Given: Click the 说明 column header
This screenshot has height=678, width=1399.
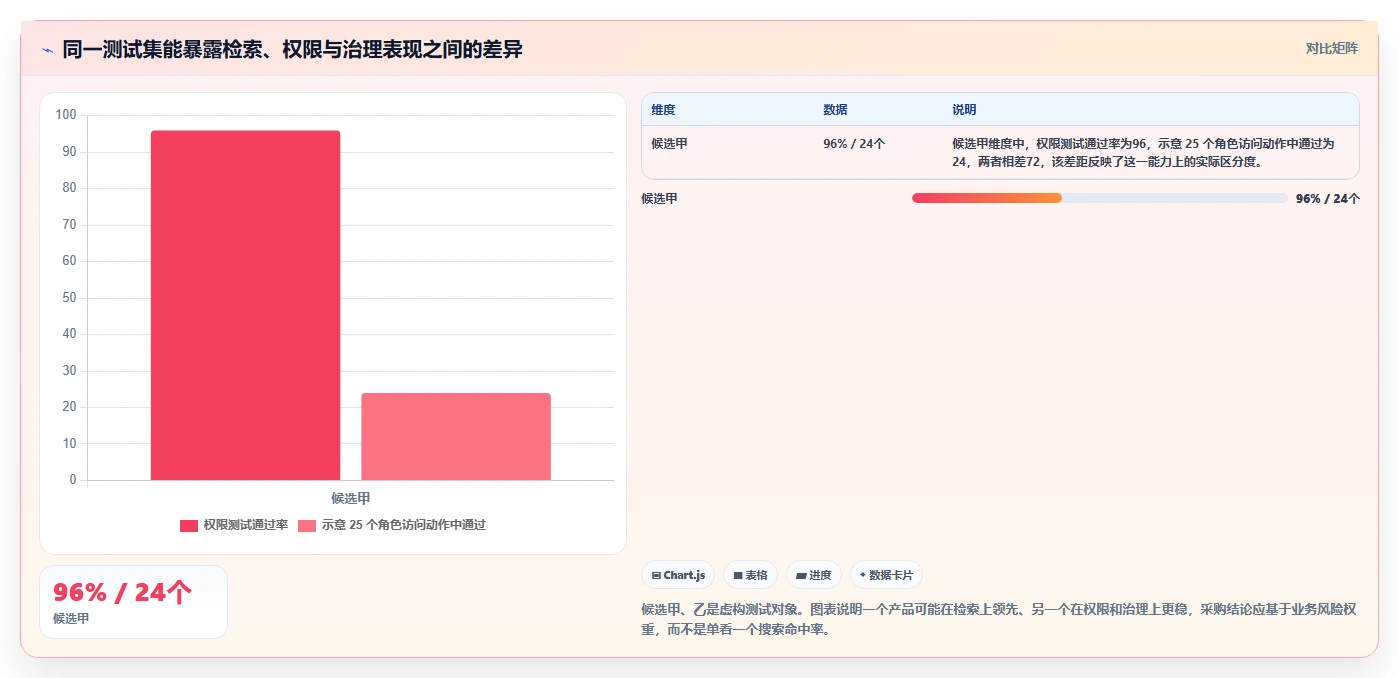Looking at the screenshot, I should pyautogui.click(x=964, y=110).
